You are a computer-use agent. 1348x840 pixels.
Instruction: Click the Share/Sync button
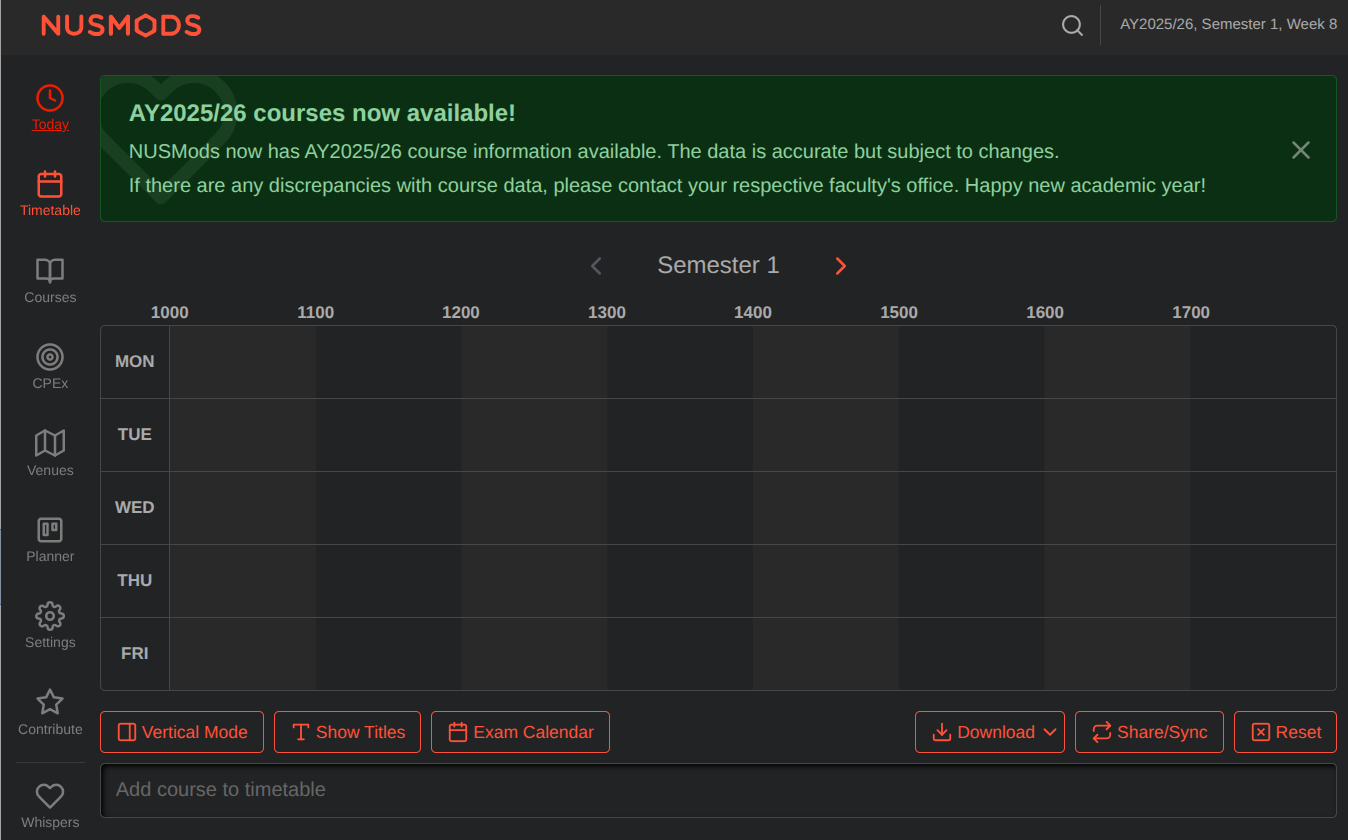click(x=1149, y=732)
